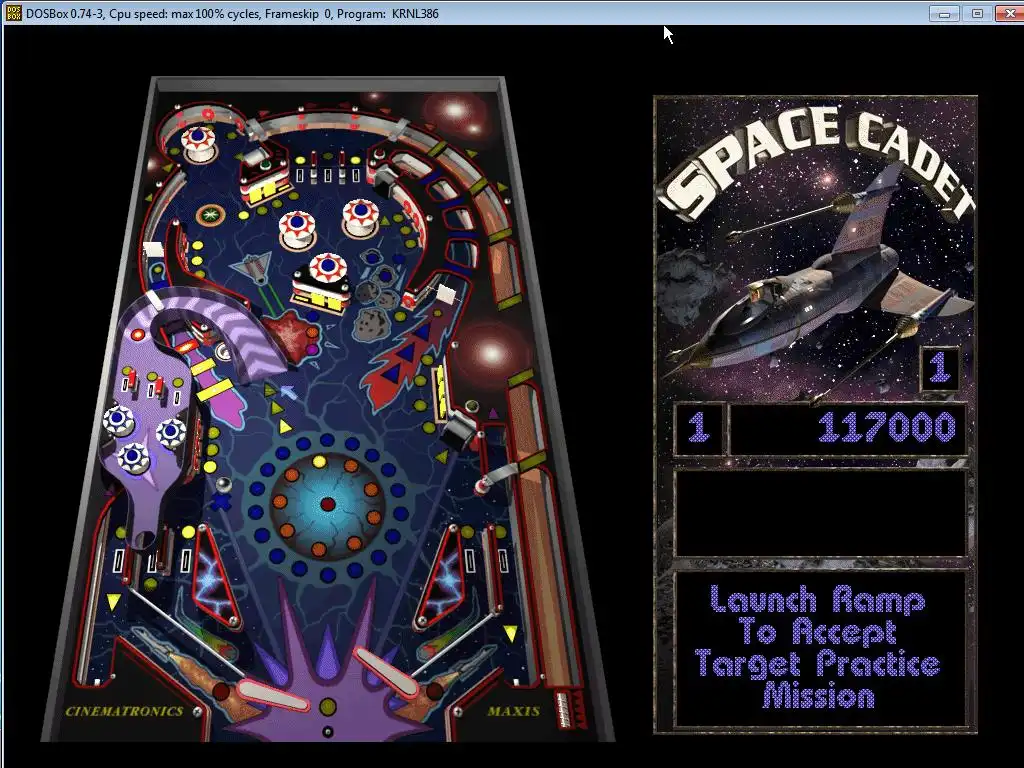Screen dimensions: 1024x768
Task: Click the MAXIS label on the table
Action: [x=513, y=711]
